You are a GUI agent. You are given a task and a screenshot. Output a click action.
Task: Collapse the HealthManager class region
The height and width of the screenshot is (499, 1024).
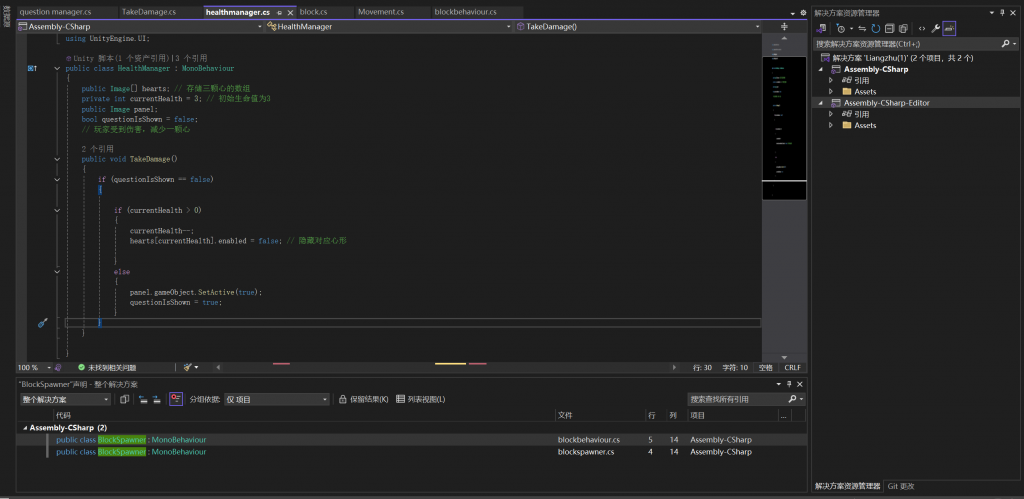[57, 68]
